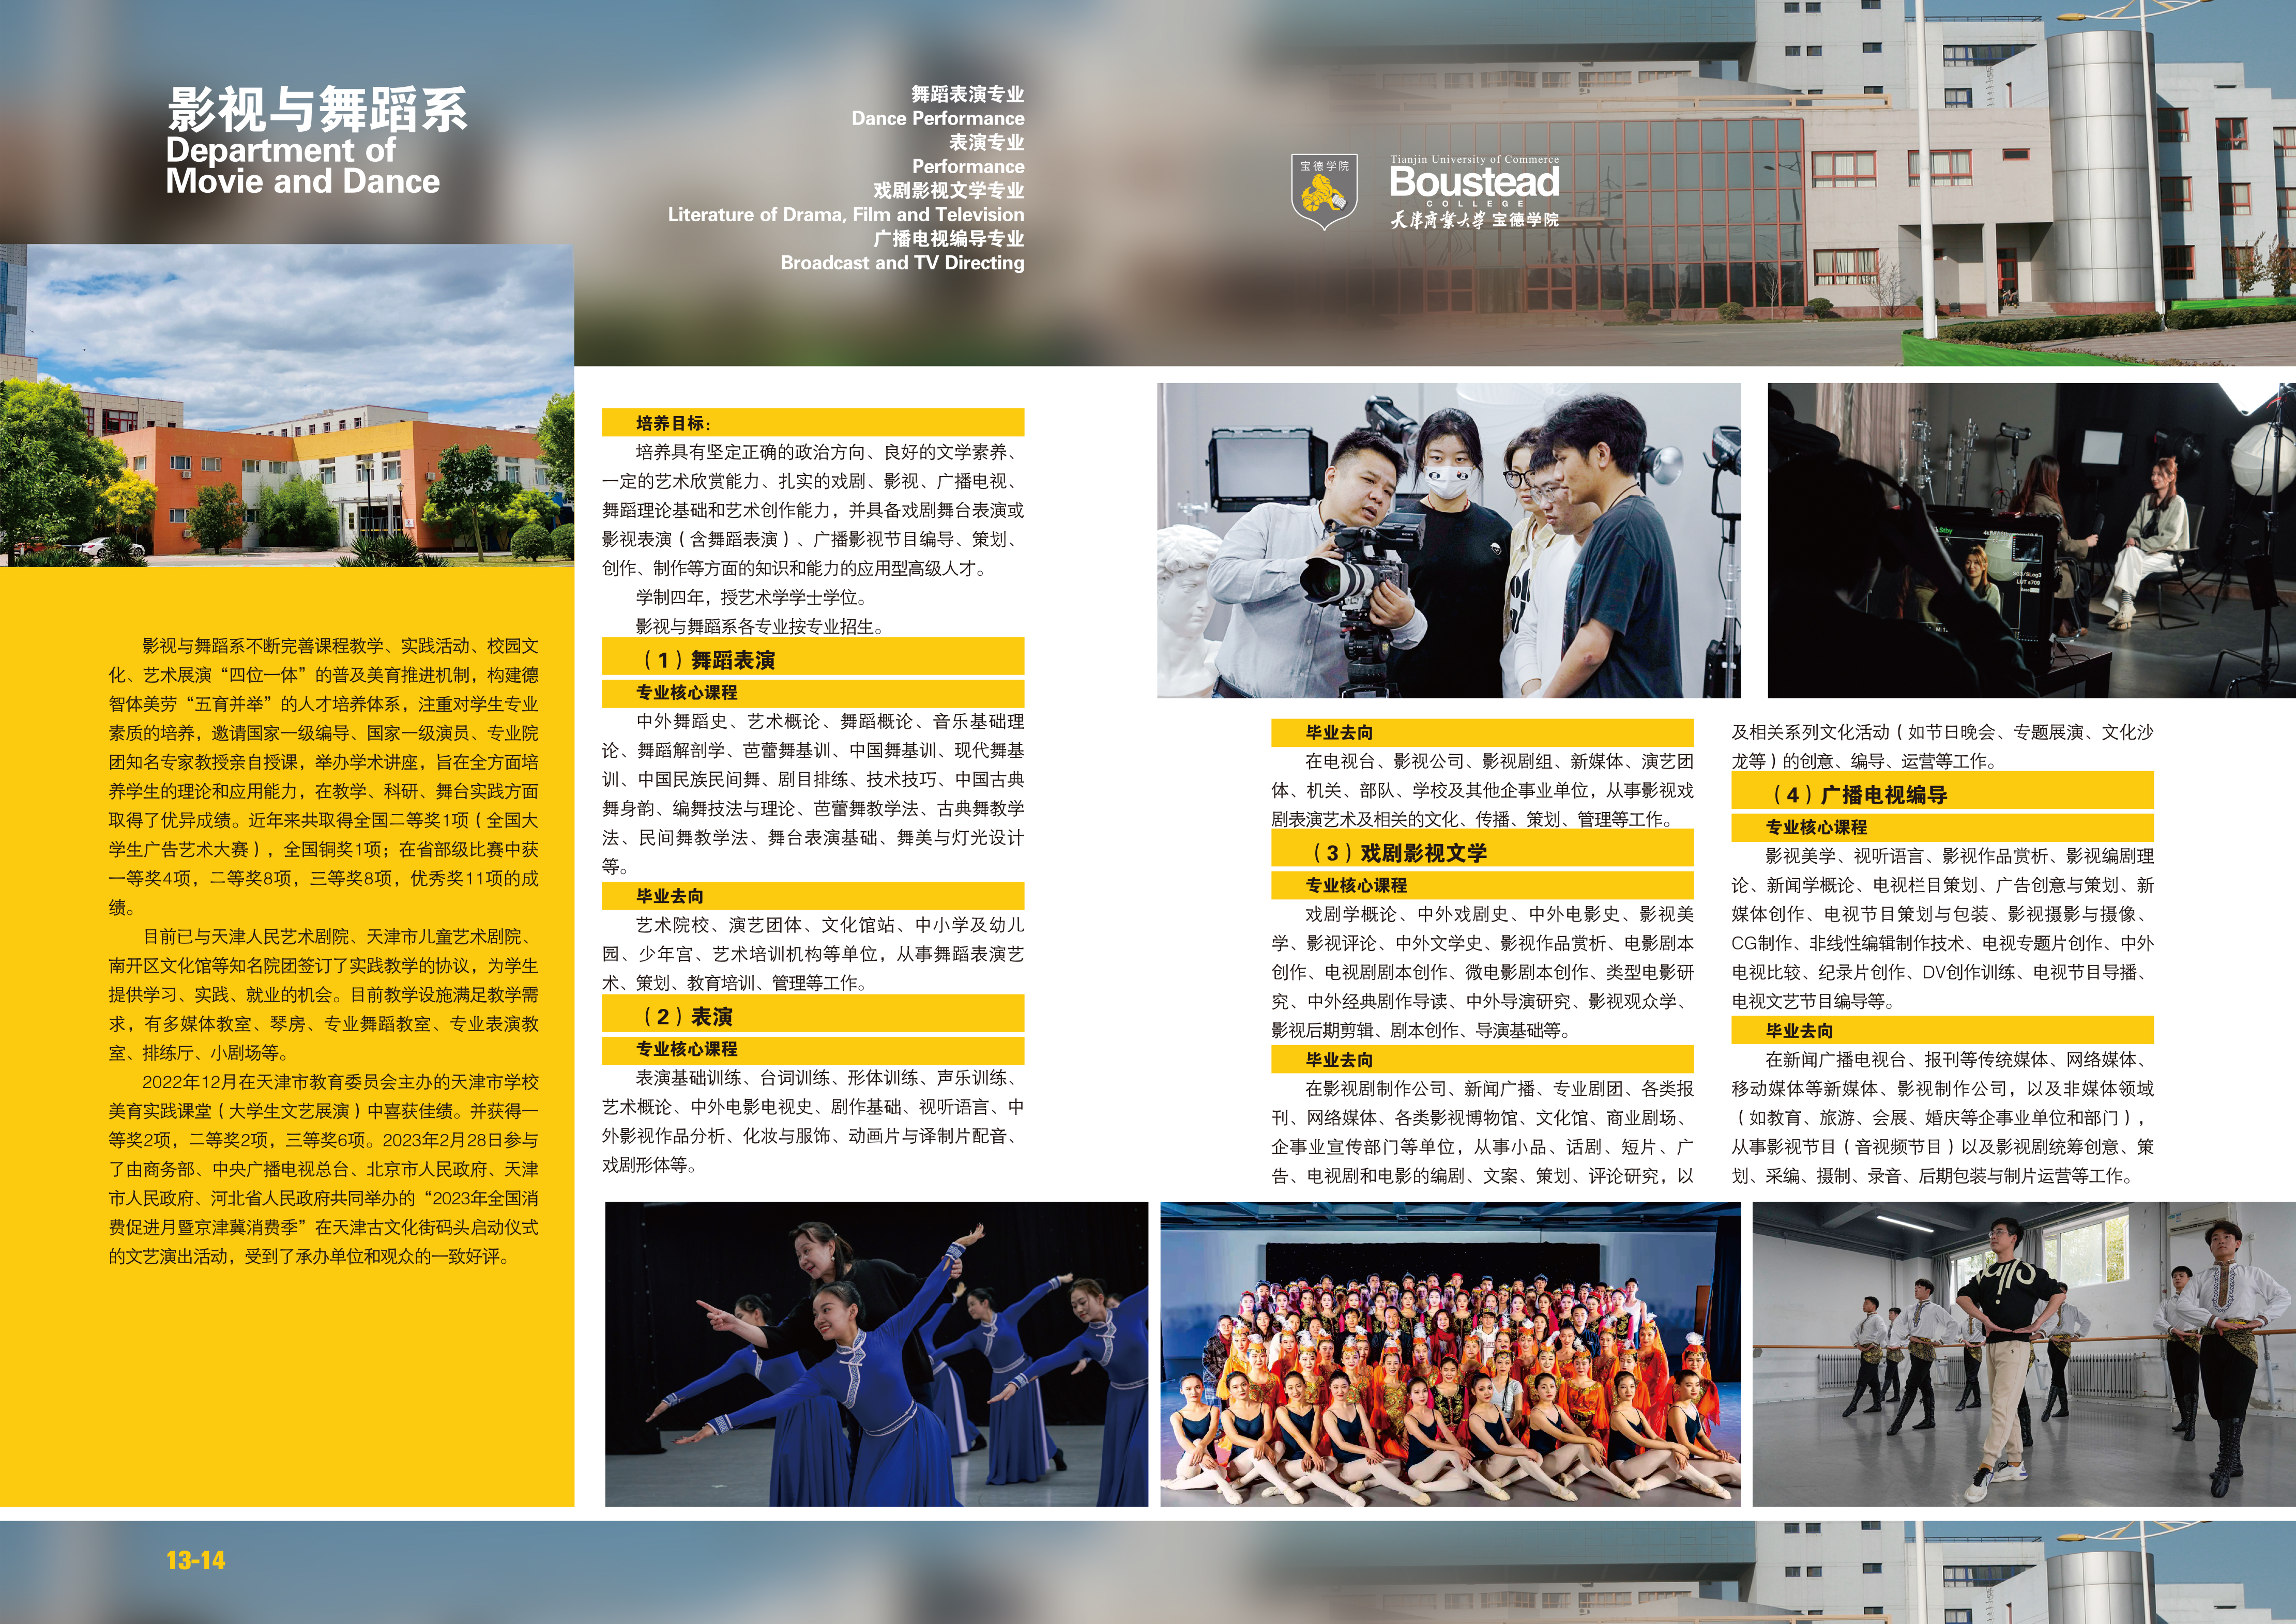
Task: Click the Dance Performance text in header
Action: 938,118
